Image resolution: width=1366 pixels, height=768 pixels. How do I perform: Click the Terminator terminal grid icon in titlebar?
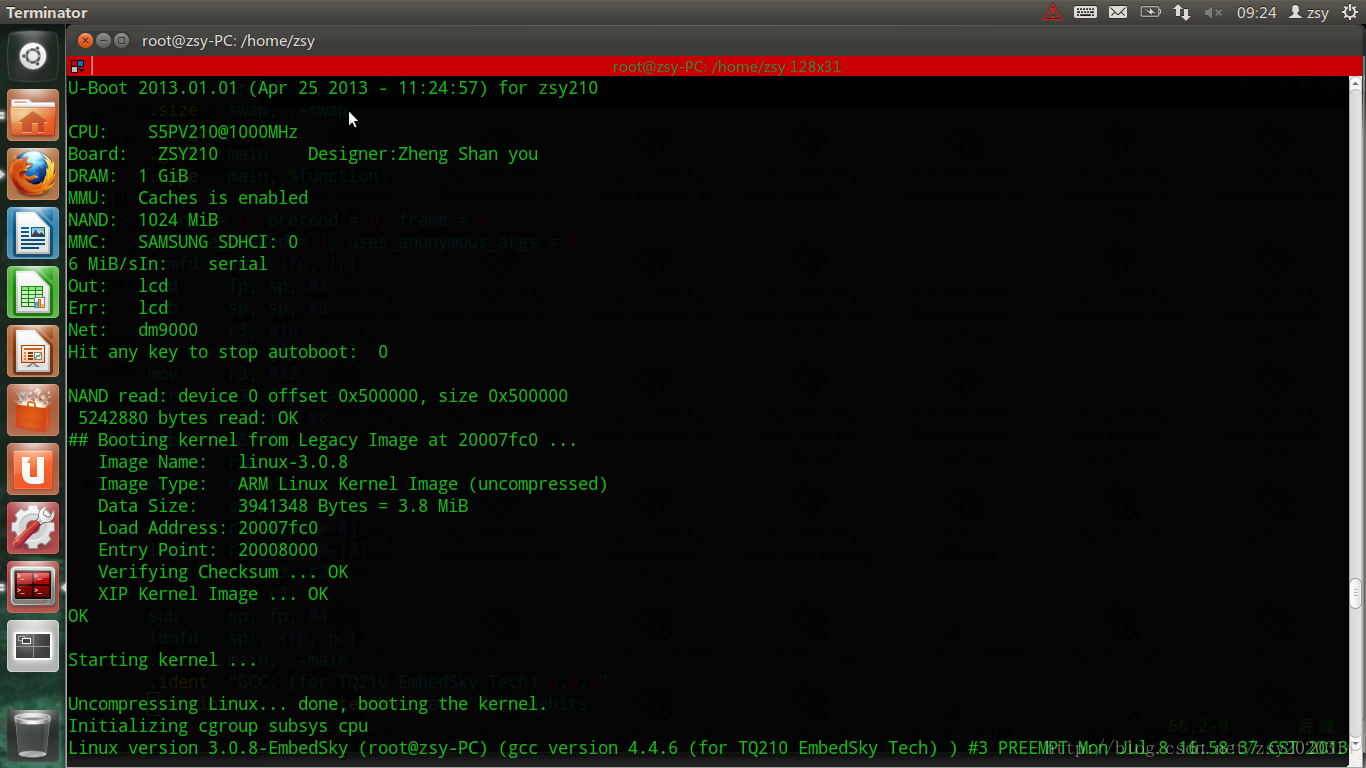pyautogui.click(x=77, y=66)
